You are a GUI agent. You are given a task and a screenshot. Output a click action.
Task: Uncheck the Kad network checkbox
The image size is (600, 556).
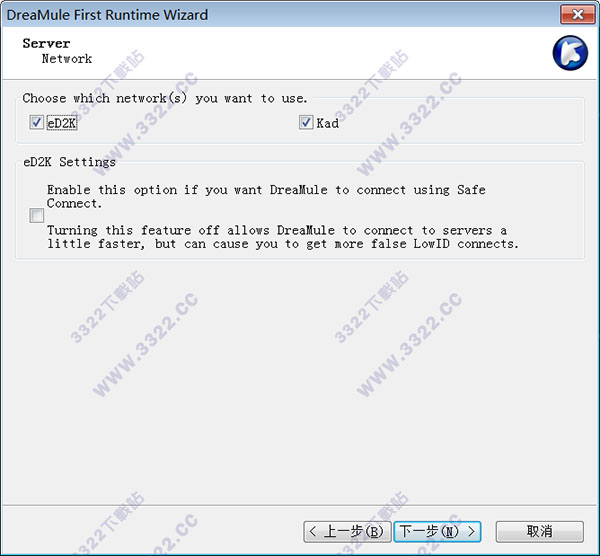306,123
